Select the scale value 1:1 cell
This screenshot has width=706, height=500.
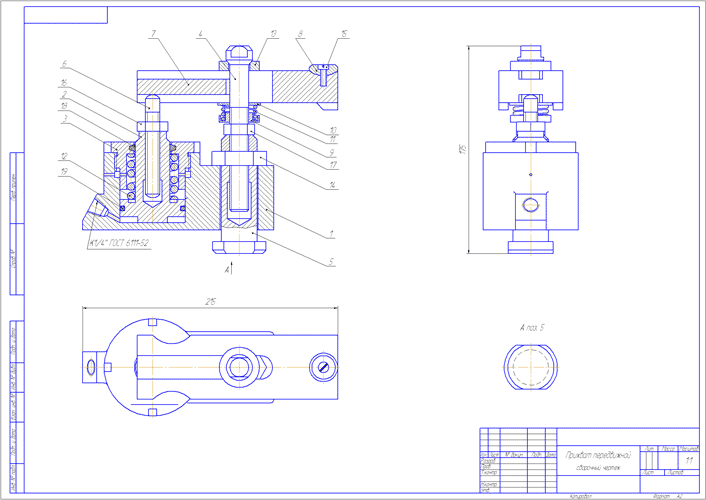(688, 460)
